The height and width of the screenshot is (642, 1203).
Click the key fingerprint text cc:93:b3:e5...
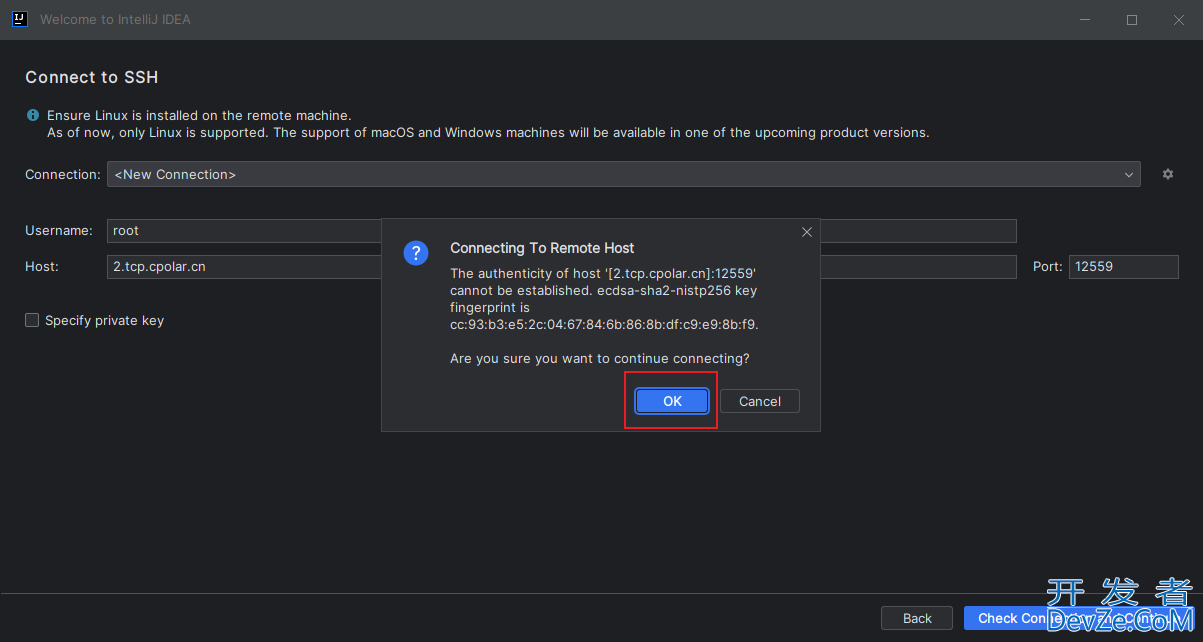tap(604, 325)
